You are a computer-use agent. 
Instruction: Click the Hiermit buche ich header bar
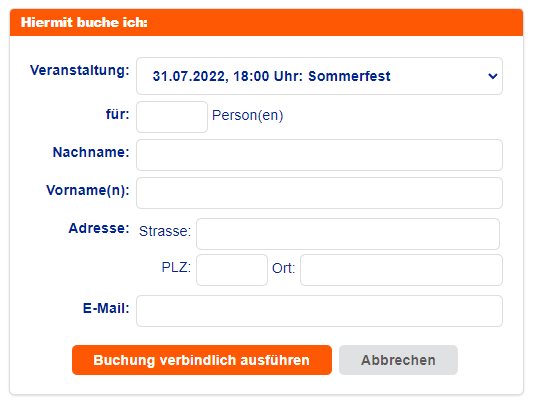[x=266, y=23]
